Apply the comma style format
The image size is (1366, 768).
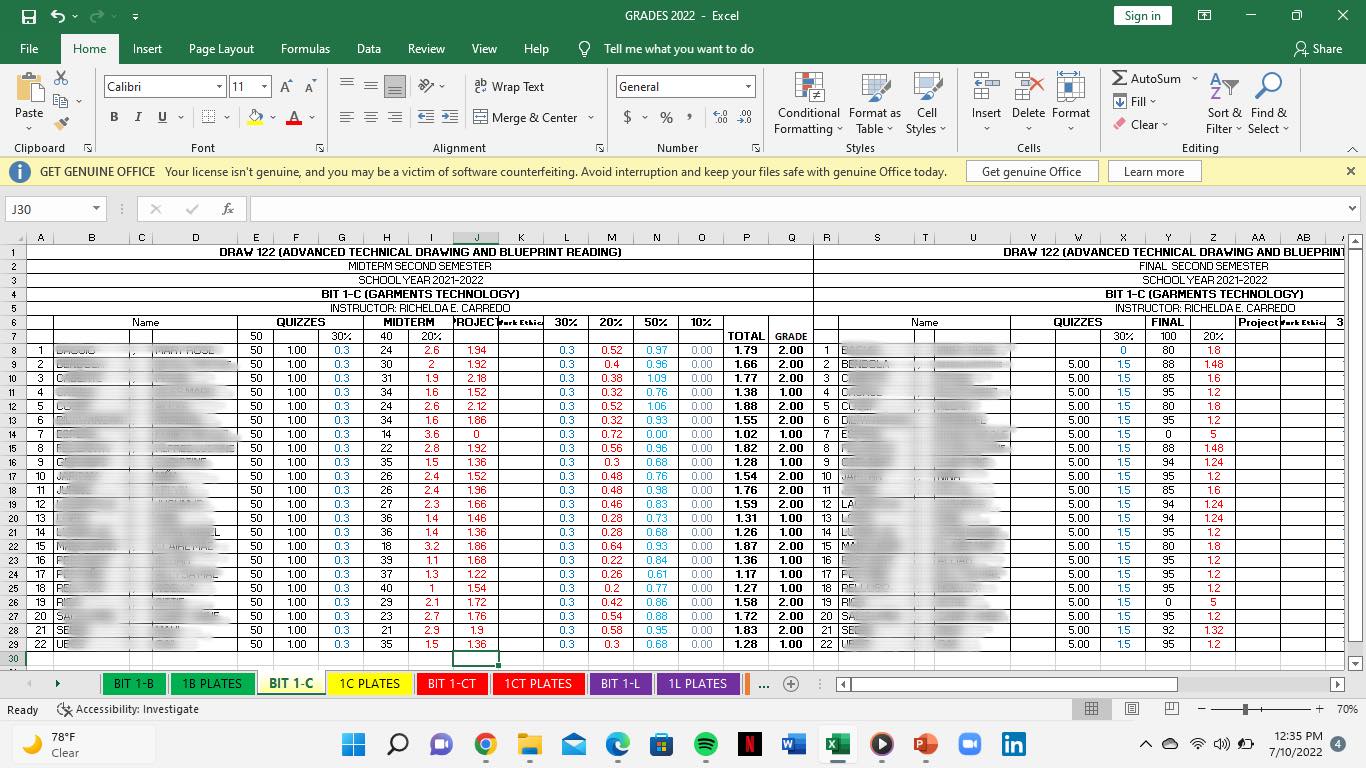click(689, 117)
